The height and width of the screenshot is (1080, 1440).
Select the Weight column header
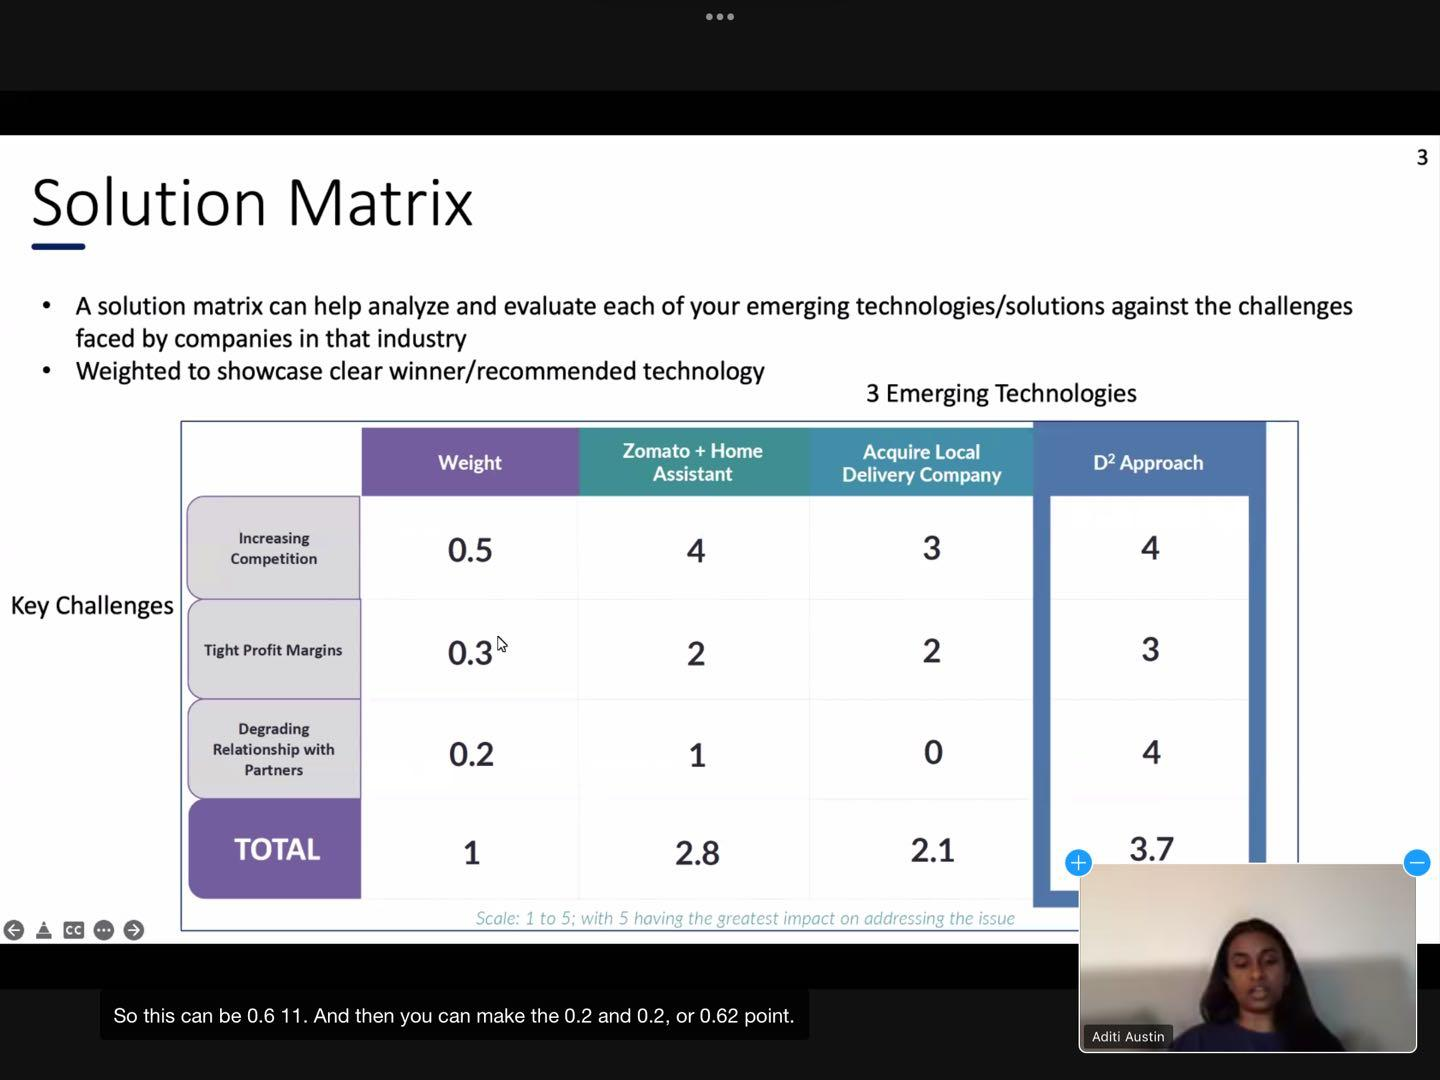(x=470, y=462)
